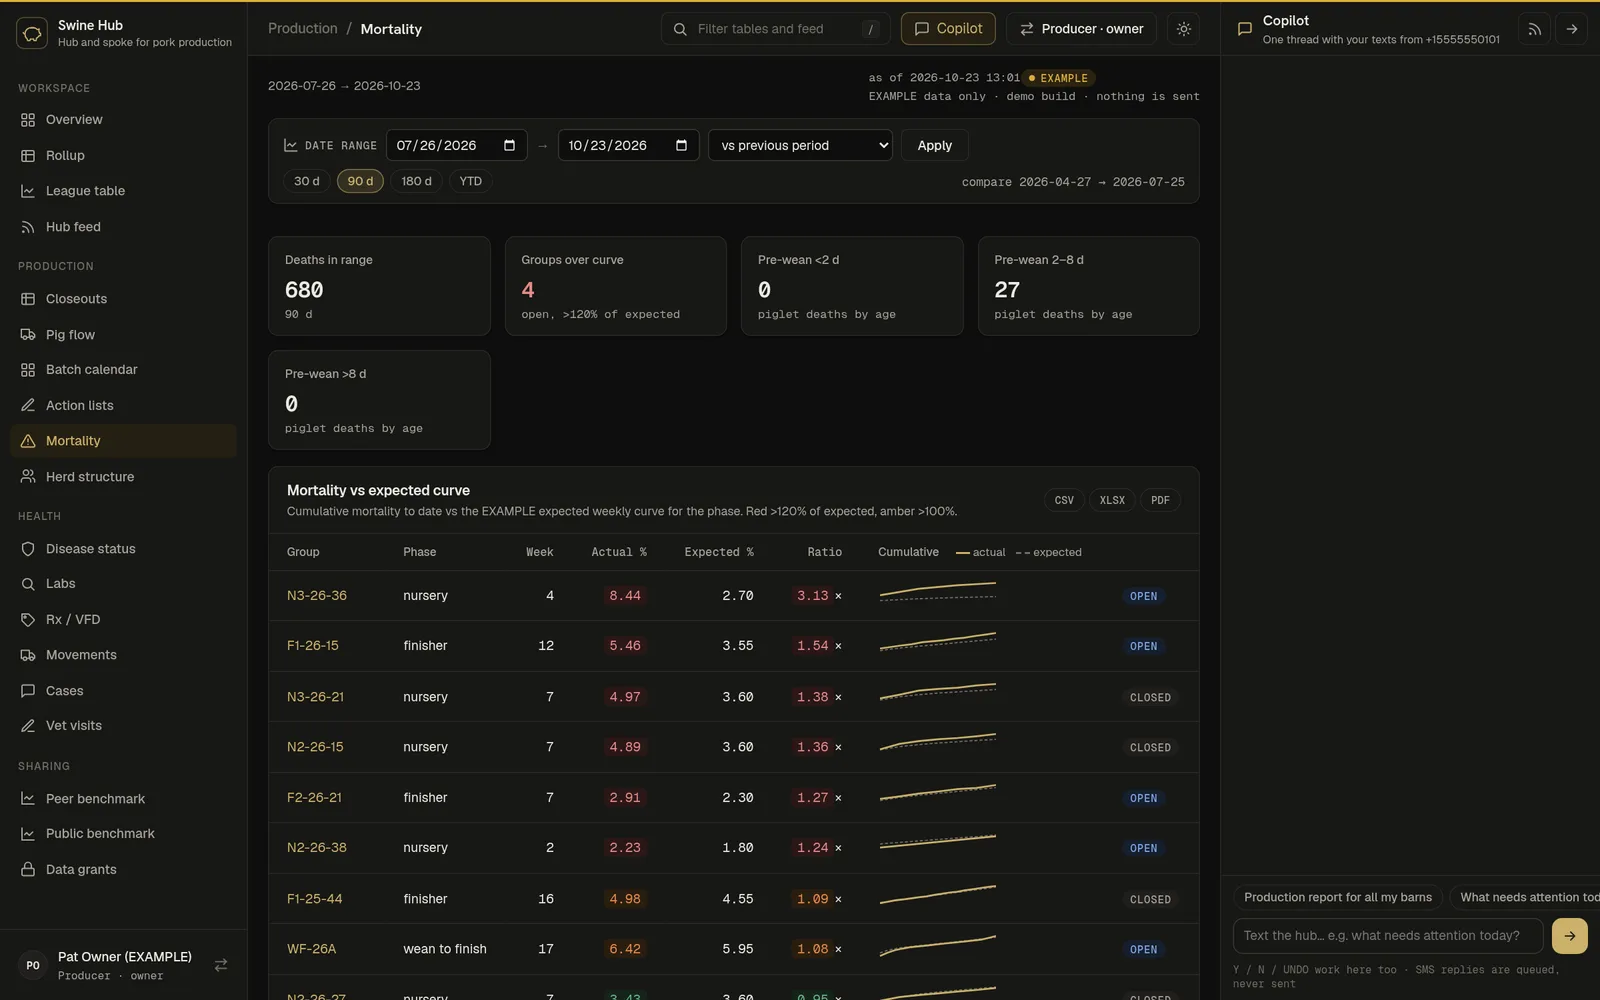Open Labs section
The width and height of the screenshot is (1600, 1000).
(x=123, y=584)
